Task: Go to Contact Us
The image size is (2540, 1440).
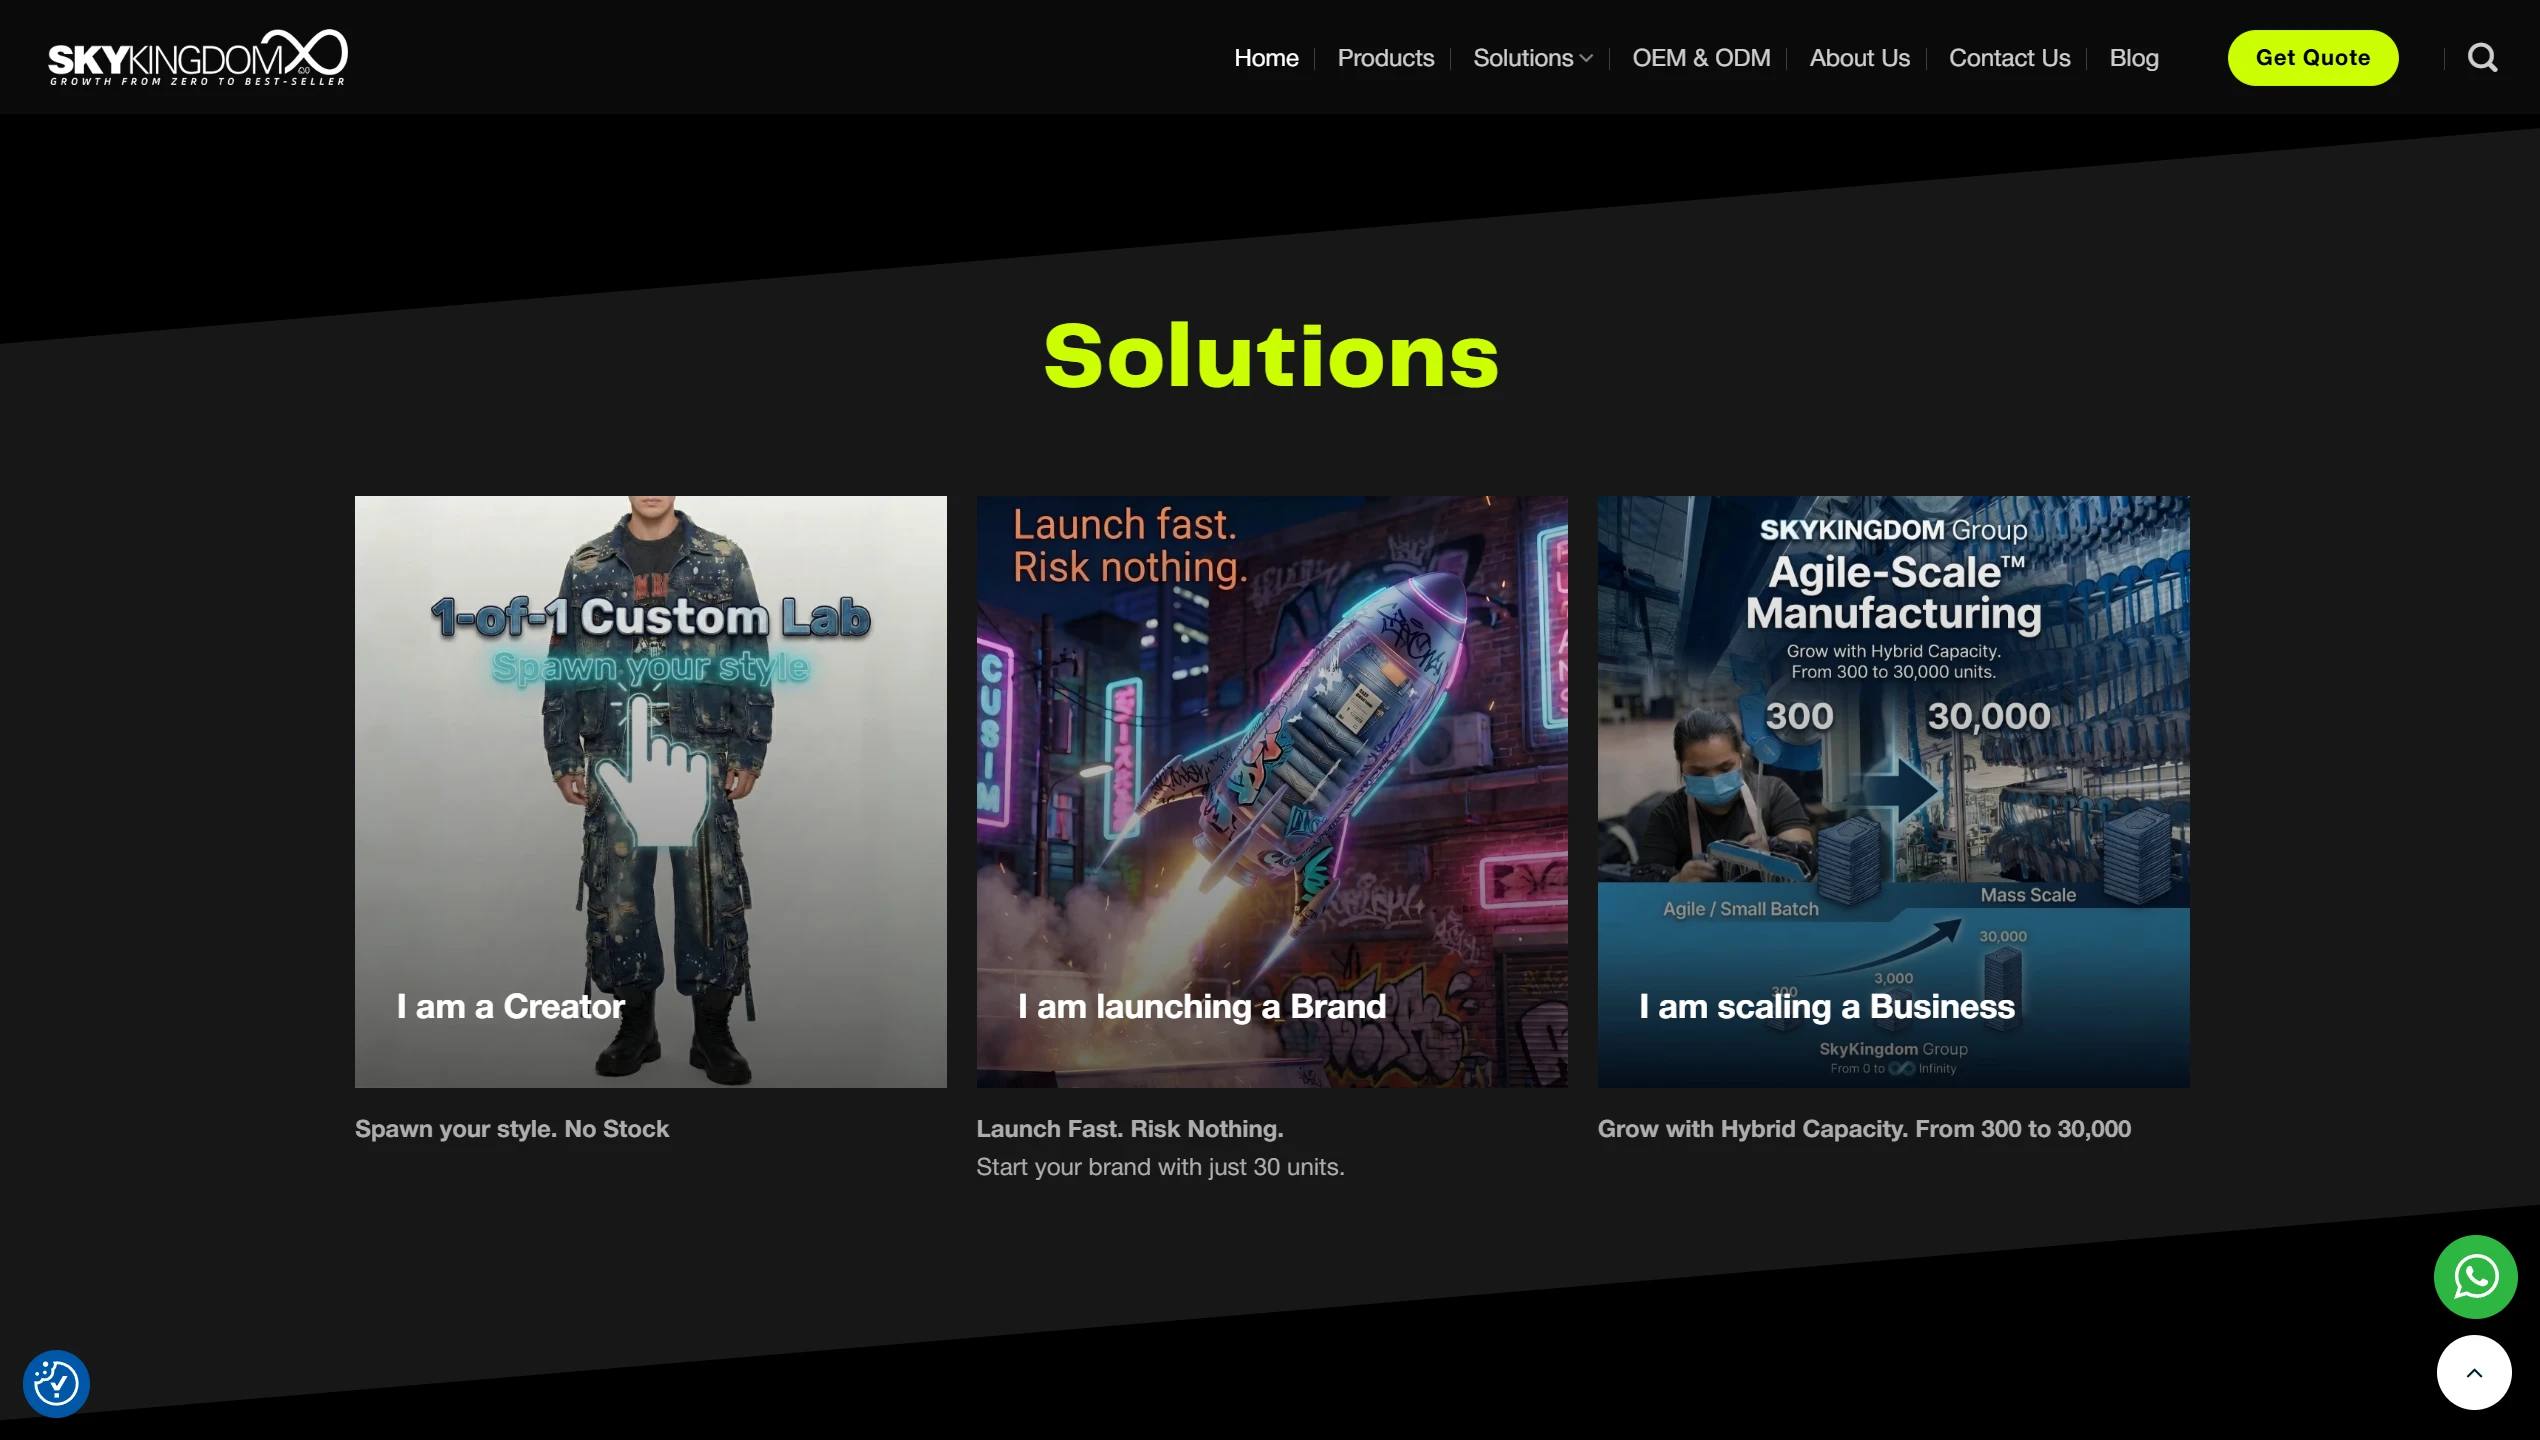Action: tap(2009, 57)
